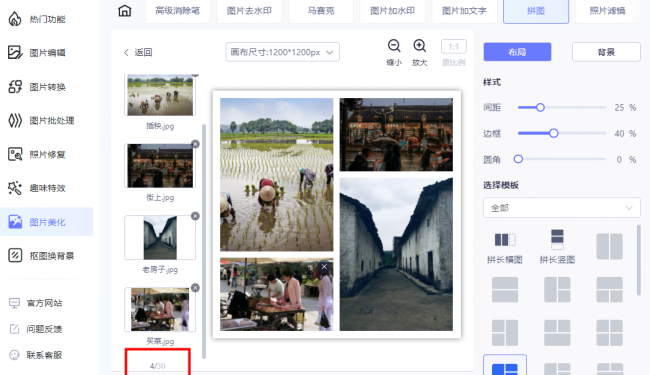Select the 布局 layout button
The width and height of the screenshot is (650, 375).
pos(517,52)
